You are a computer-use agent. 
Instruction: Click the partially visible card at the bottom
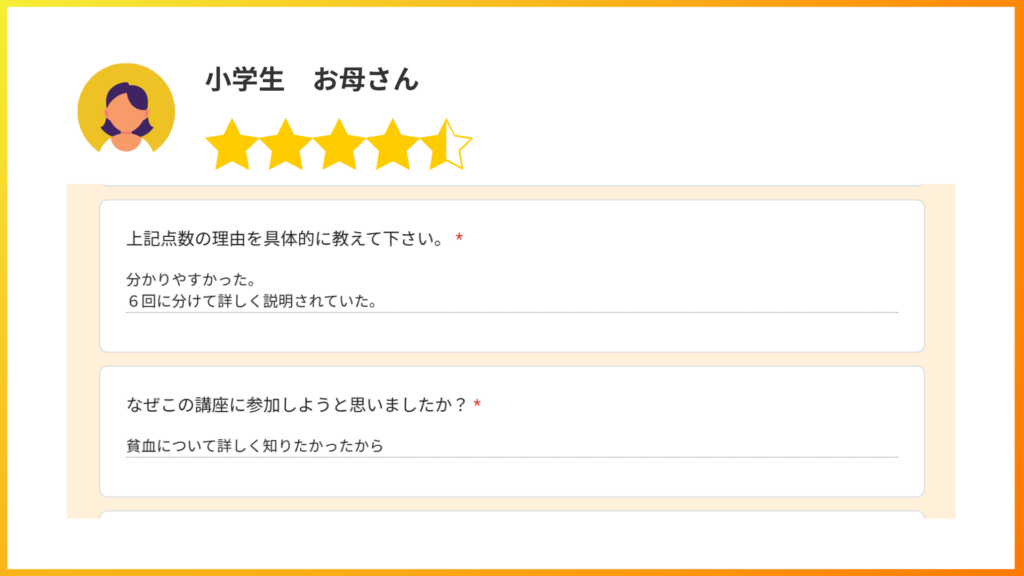coord(512,515)
